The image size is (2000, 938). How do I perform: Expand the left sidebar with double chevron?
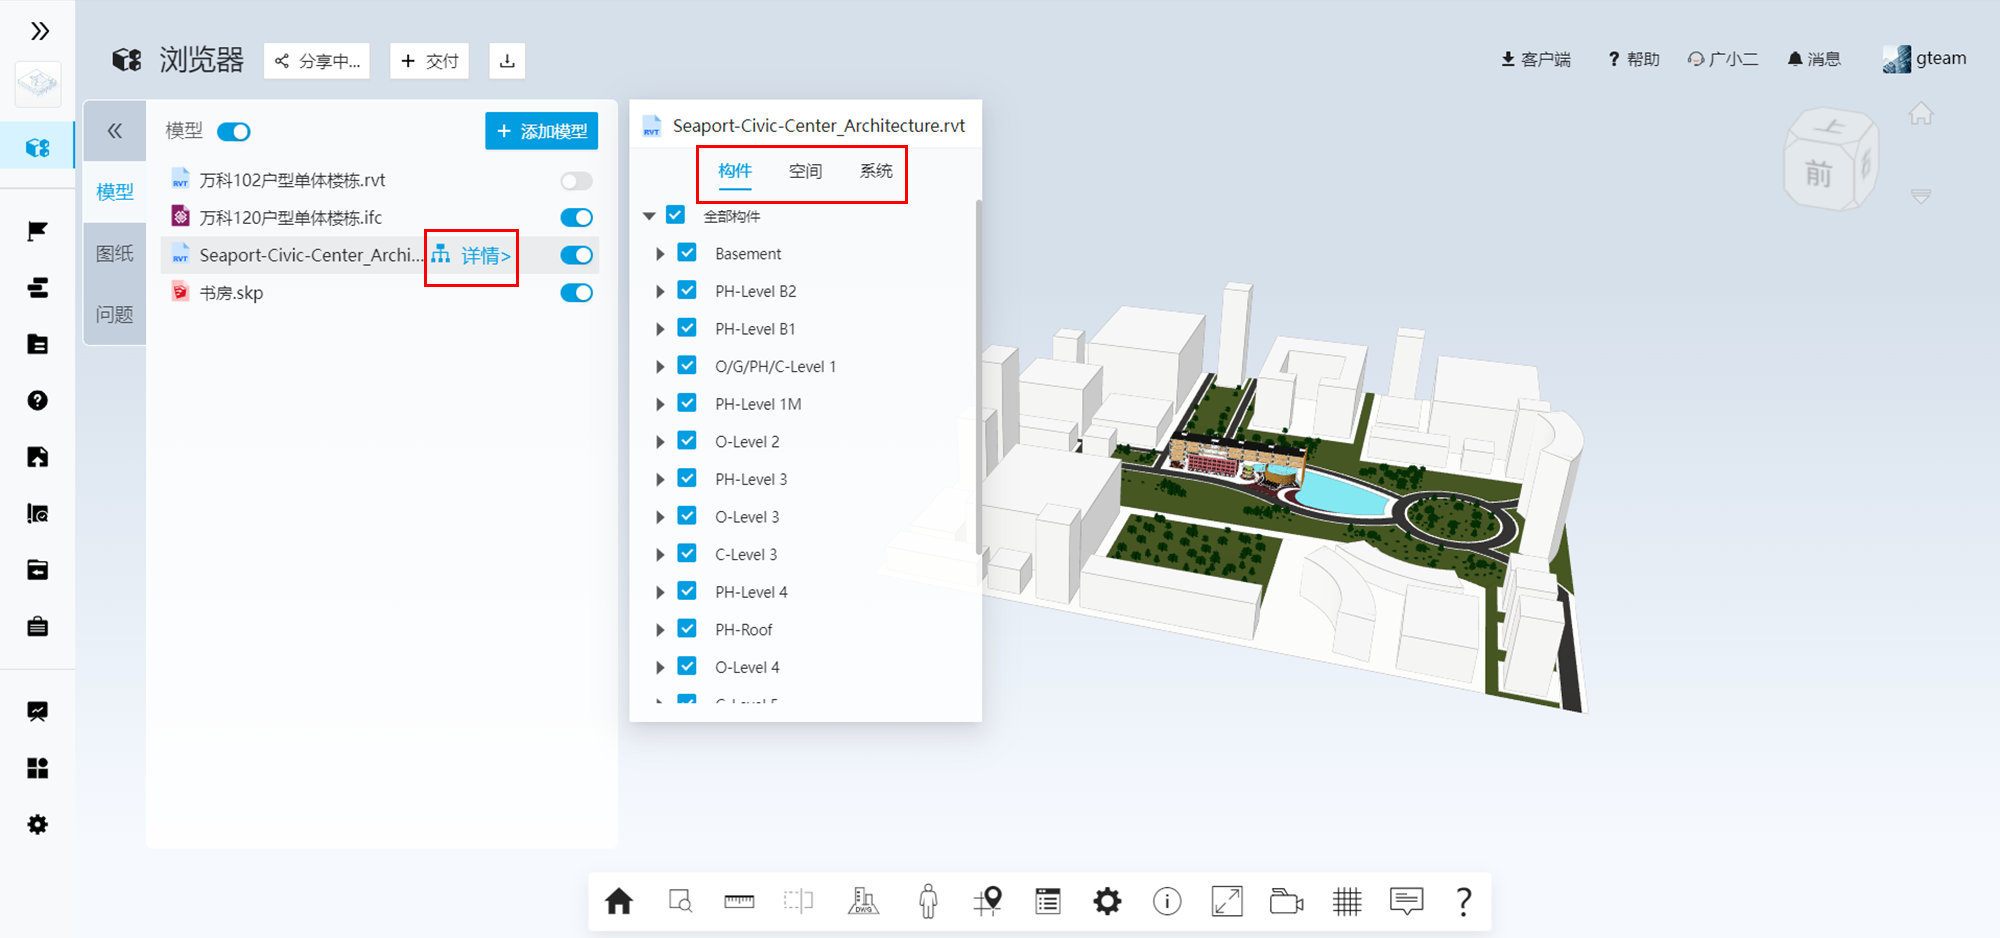coord(39,31)
